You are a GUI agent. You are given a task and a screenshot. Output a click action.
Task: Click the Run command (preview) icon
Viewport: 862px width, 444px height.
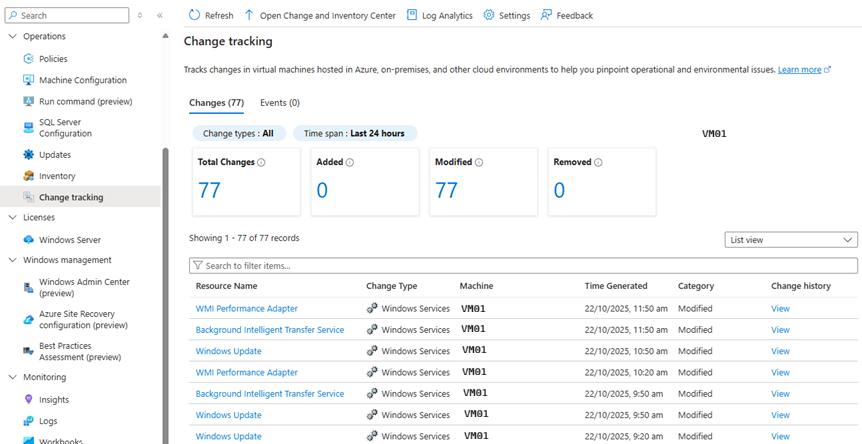pyautogui.click(x=29, y=102)
